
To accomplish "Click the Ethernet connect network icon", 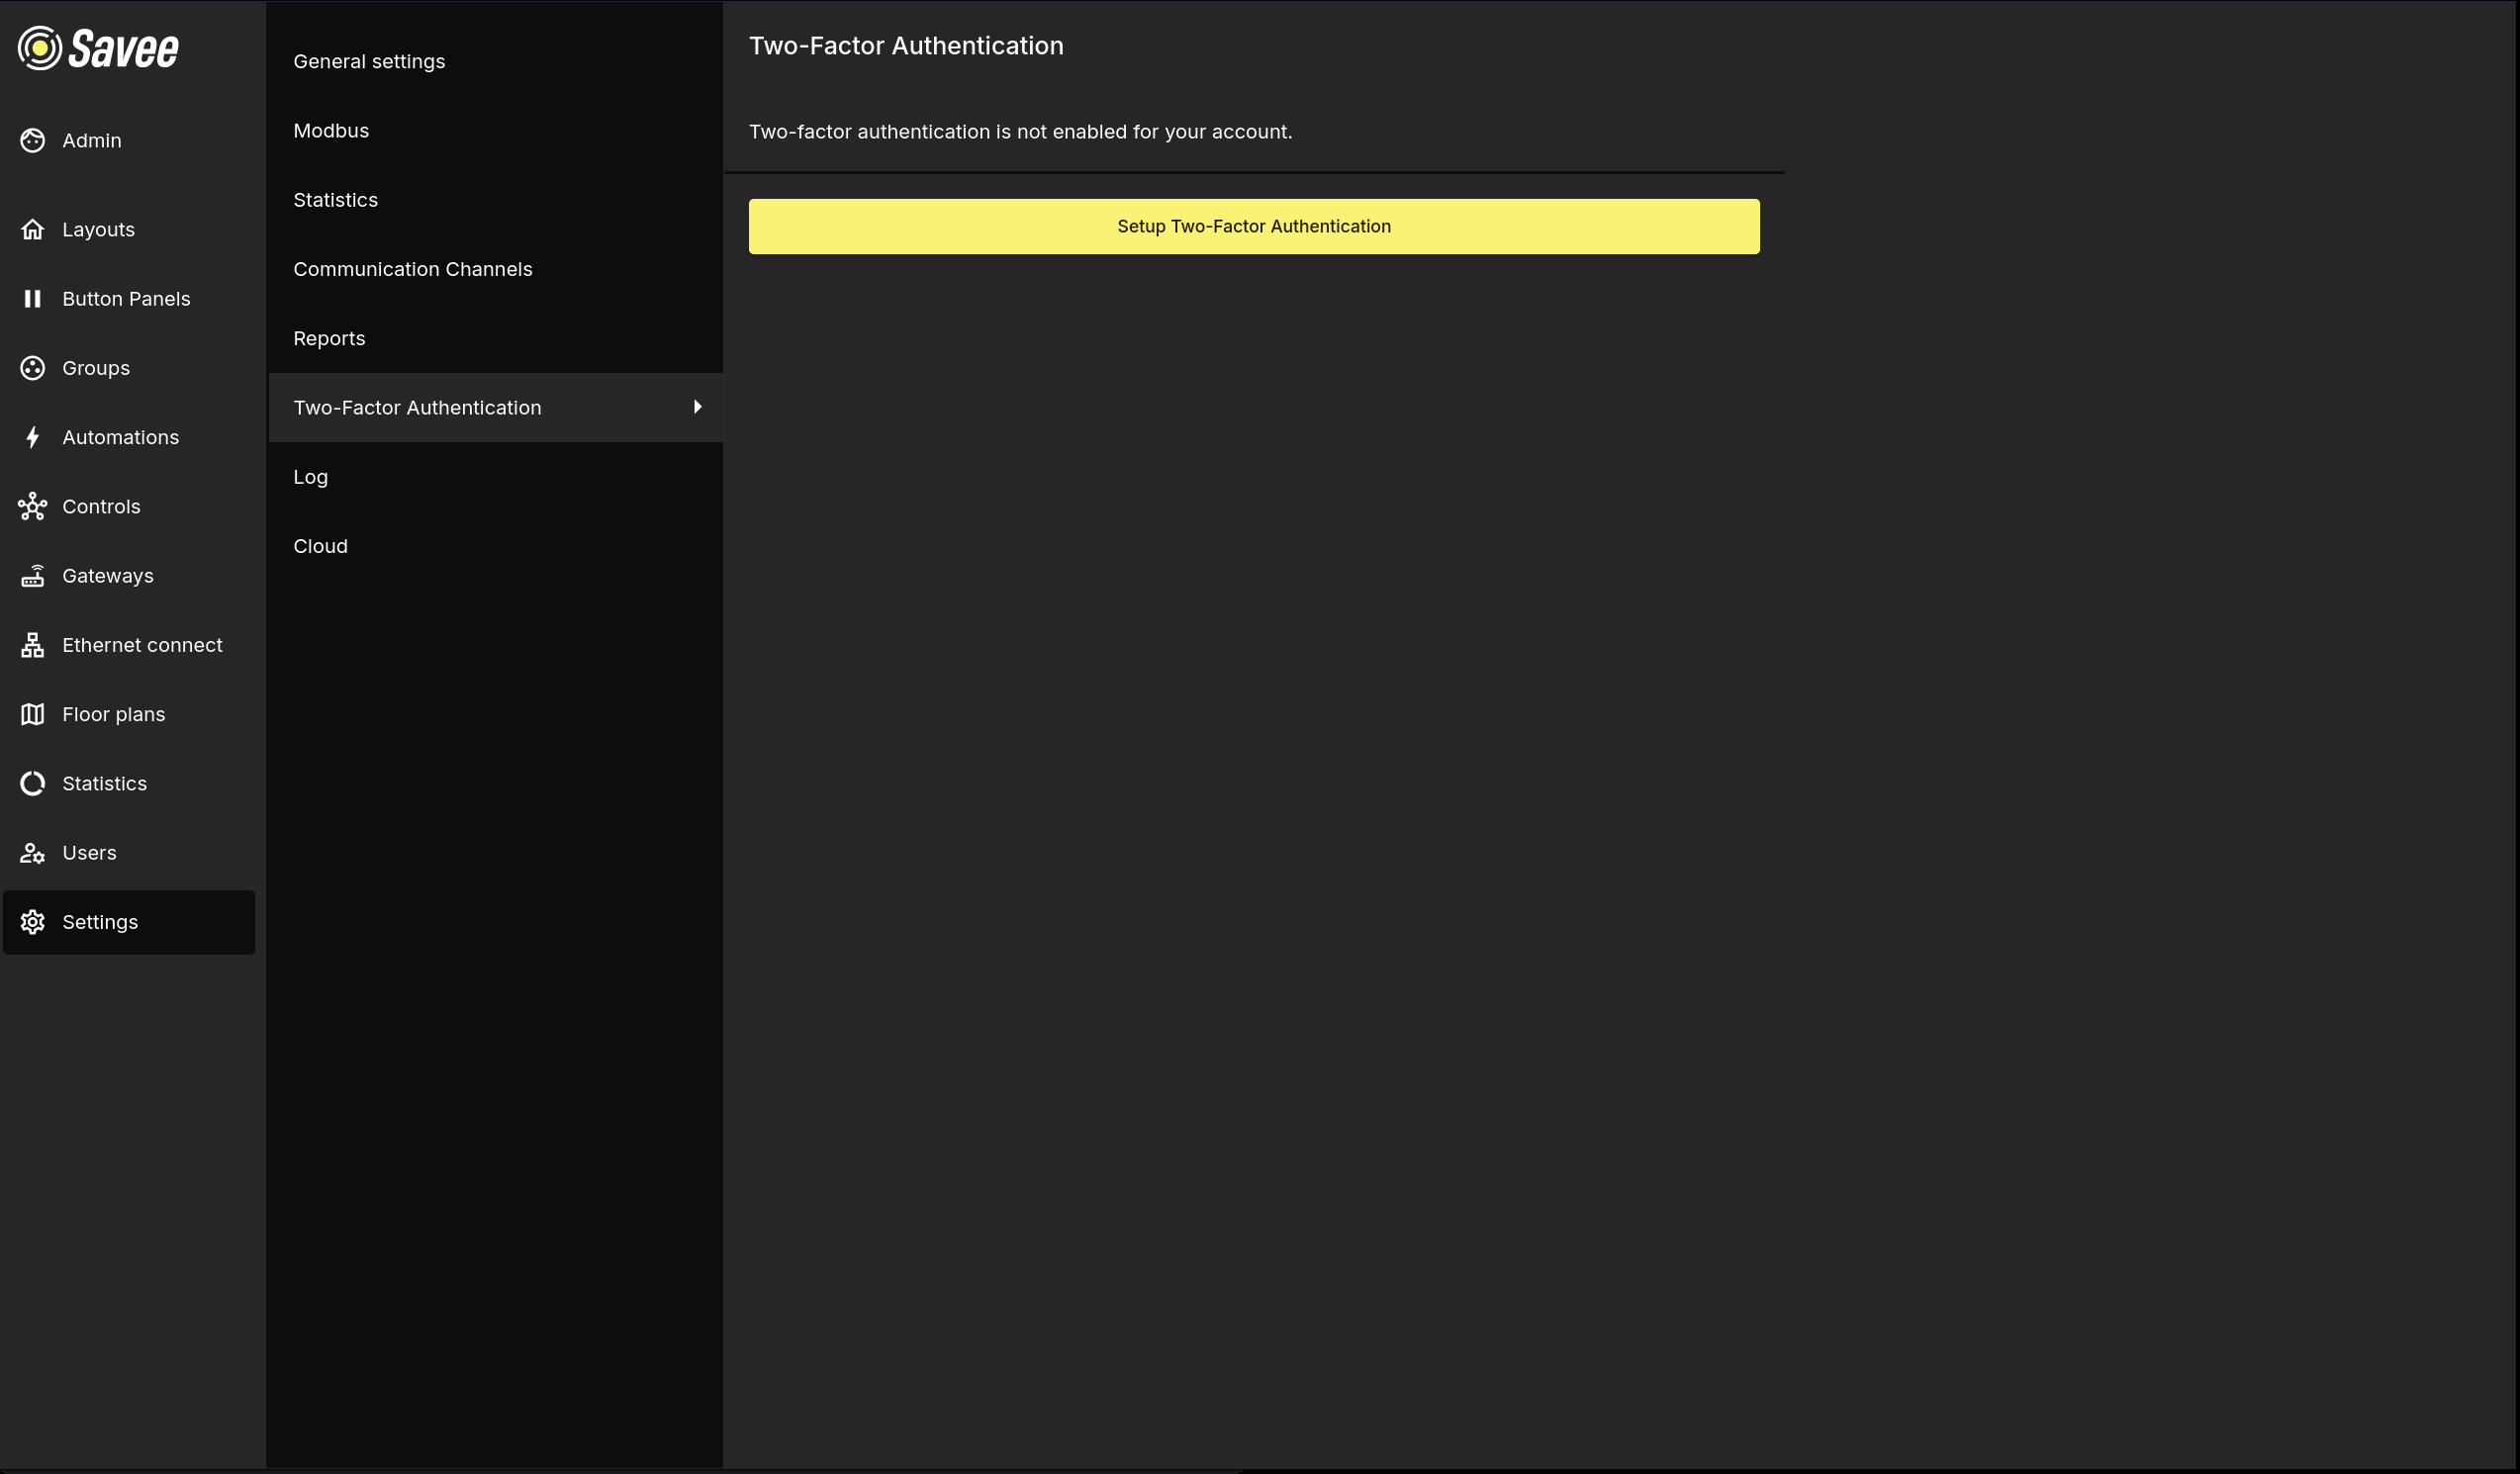I will click(x=33, y=645).
